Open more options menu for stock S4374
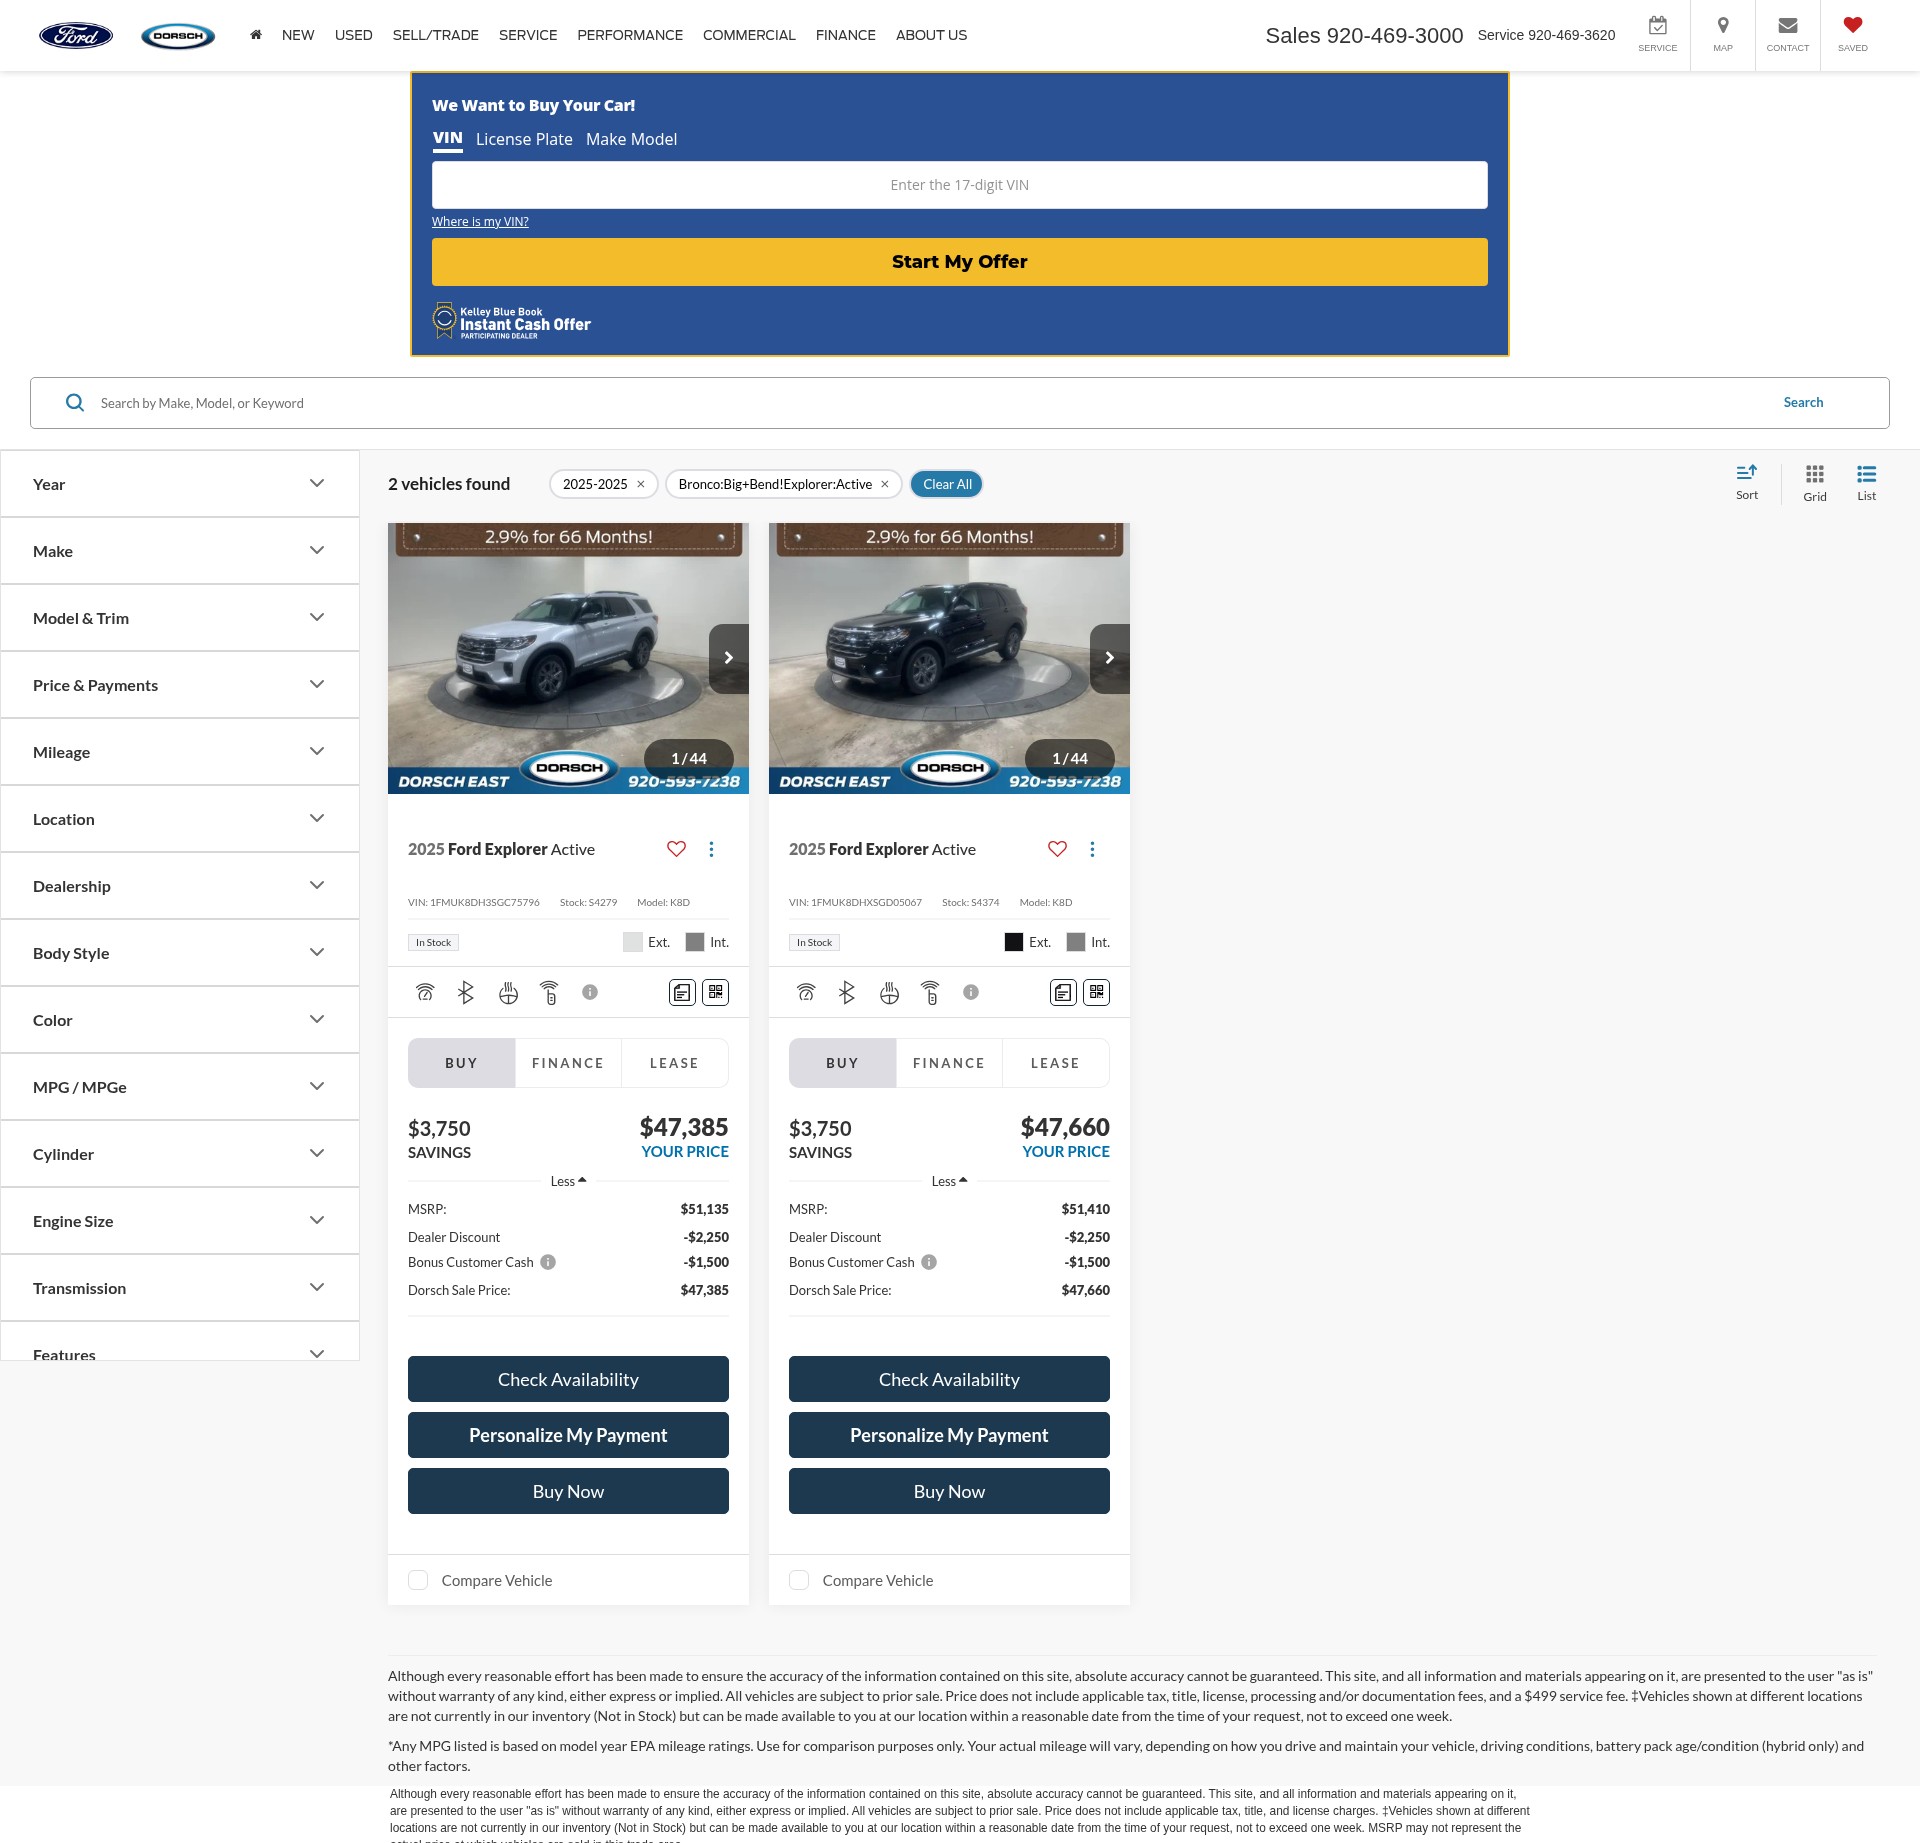1920x1843 pixels. point(1092,849)
